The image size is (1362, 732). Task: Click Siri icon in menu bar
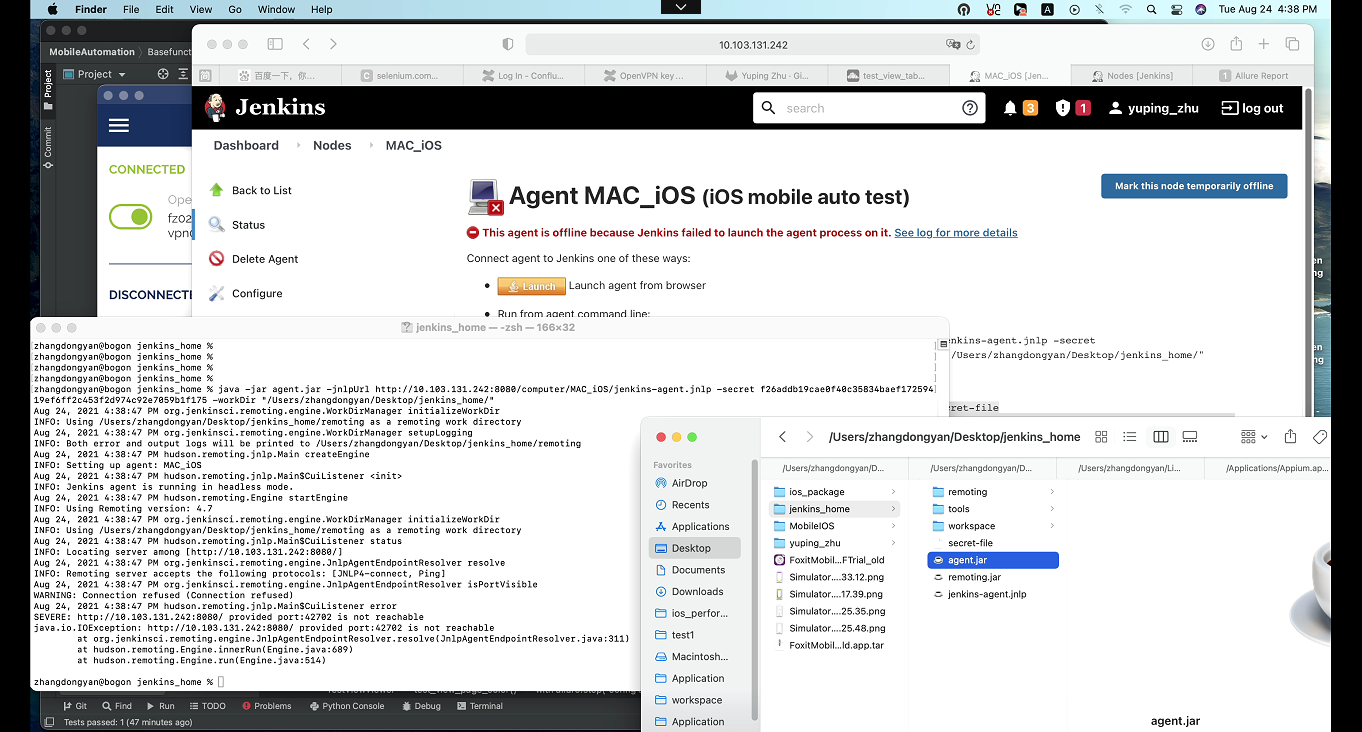coord(1200,9)
